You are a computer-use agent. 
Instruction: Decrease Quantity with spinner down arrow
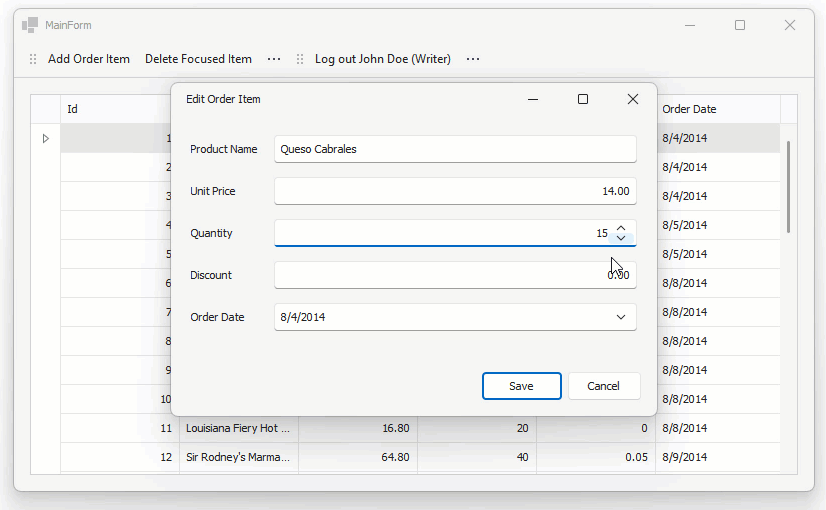click(621, 238)
